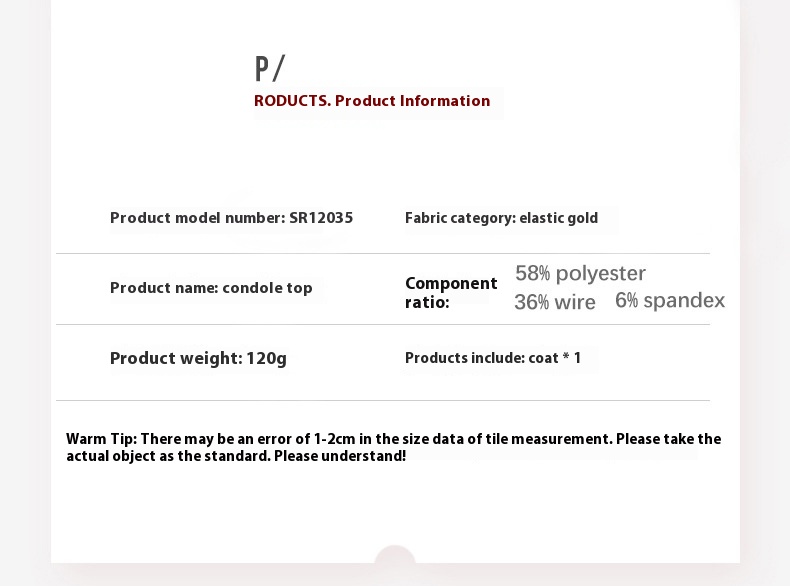Click the red RODUCTS. word
Image resolution: width=790 pixels, height=586 pixels.
292,101
